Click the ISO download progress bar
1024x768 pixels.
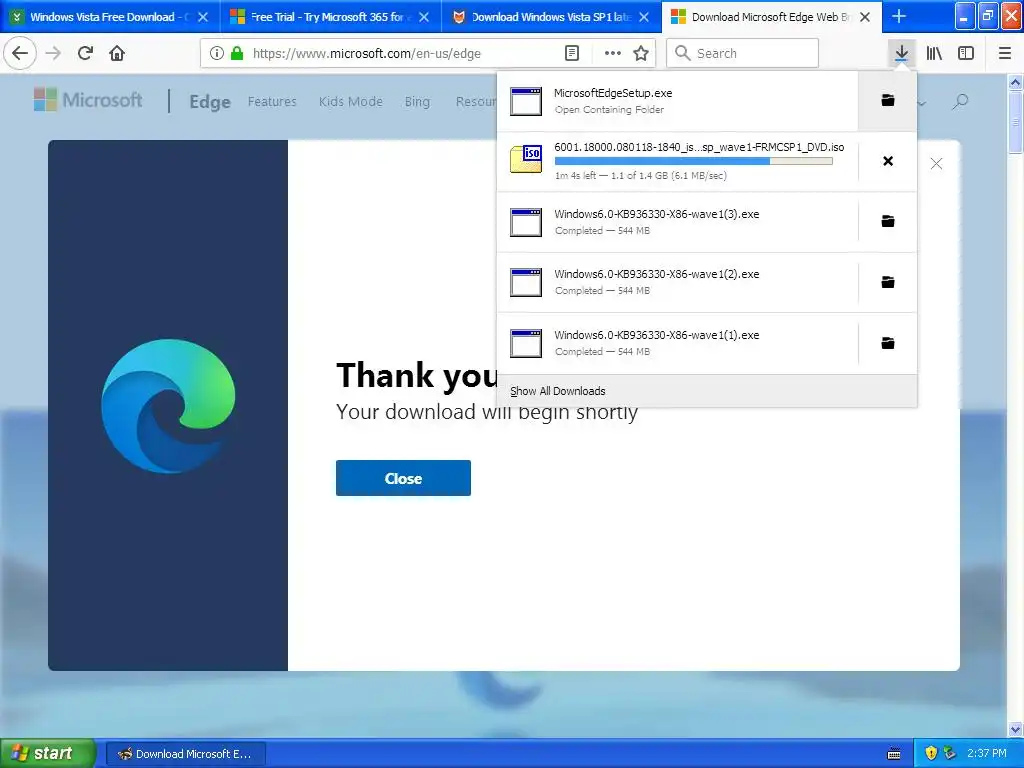(x=694, y=161)
